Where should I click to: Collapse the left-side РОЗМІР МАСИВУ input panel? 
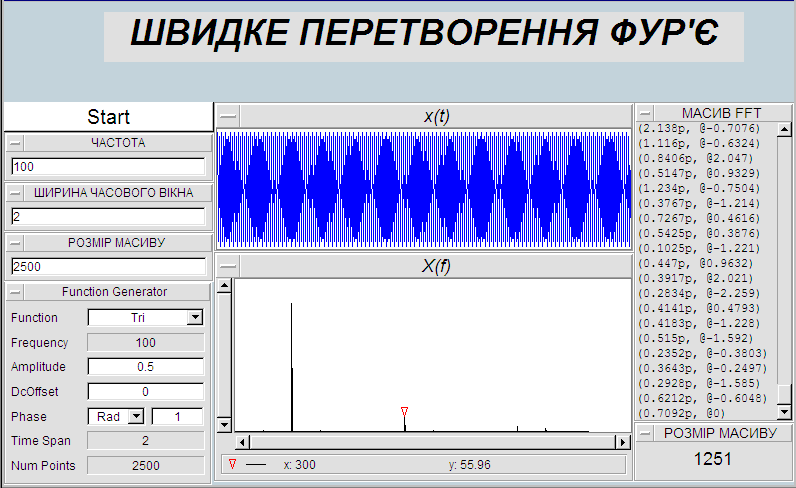pos(15,243)
